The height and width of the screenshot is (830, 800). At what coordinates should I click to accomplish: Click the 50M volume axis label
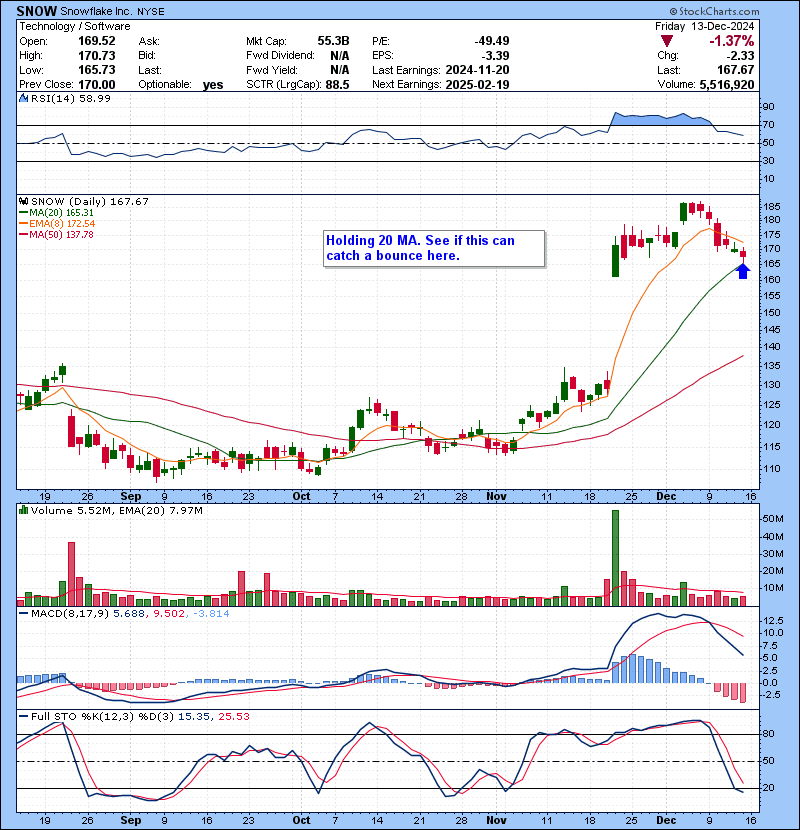click(x=773, y=519)
